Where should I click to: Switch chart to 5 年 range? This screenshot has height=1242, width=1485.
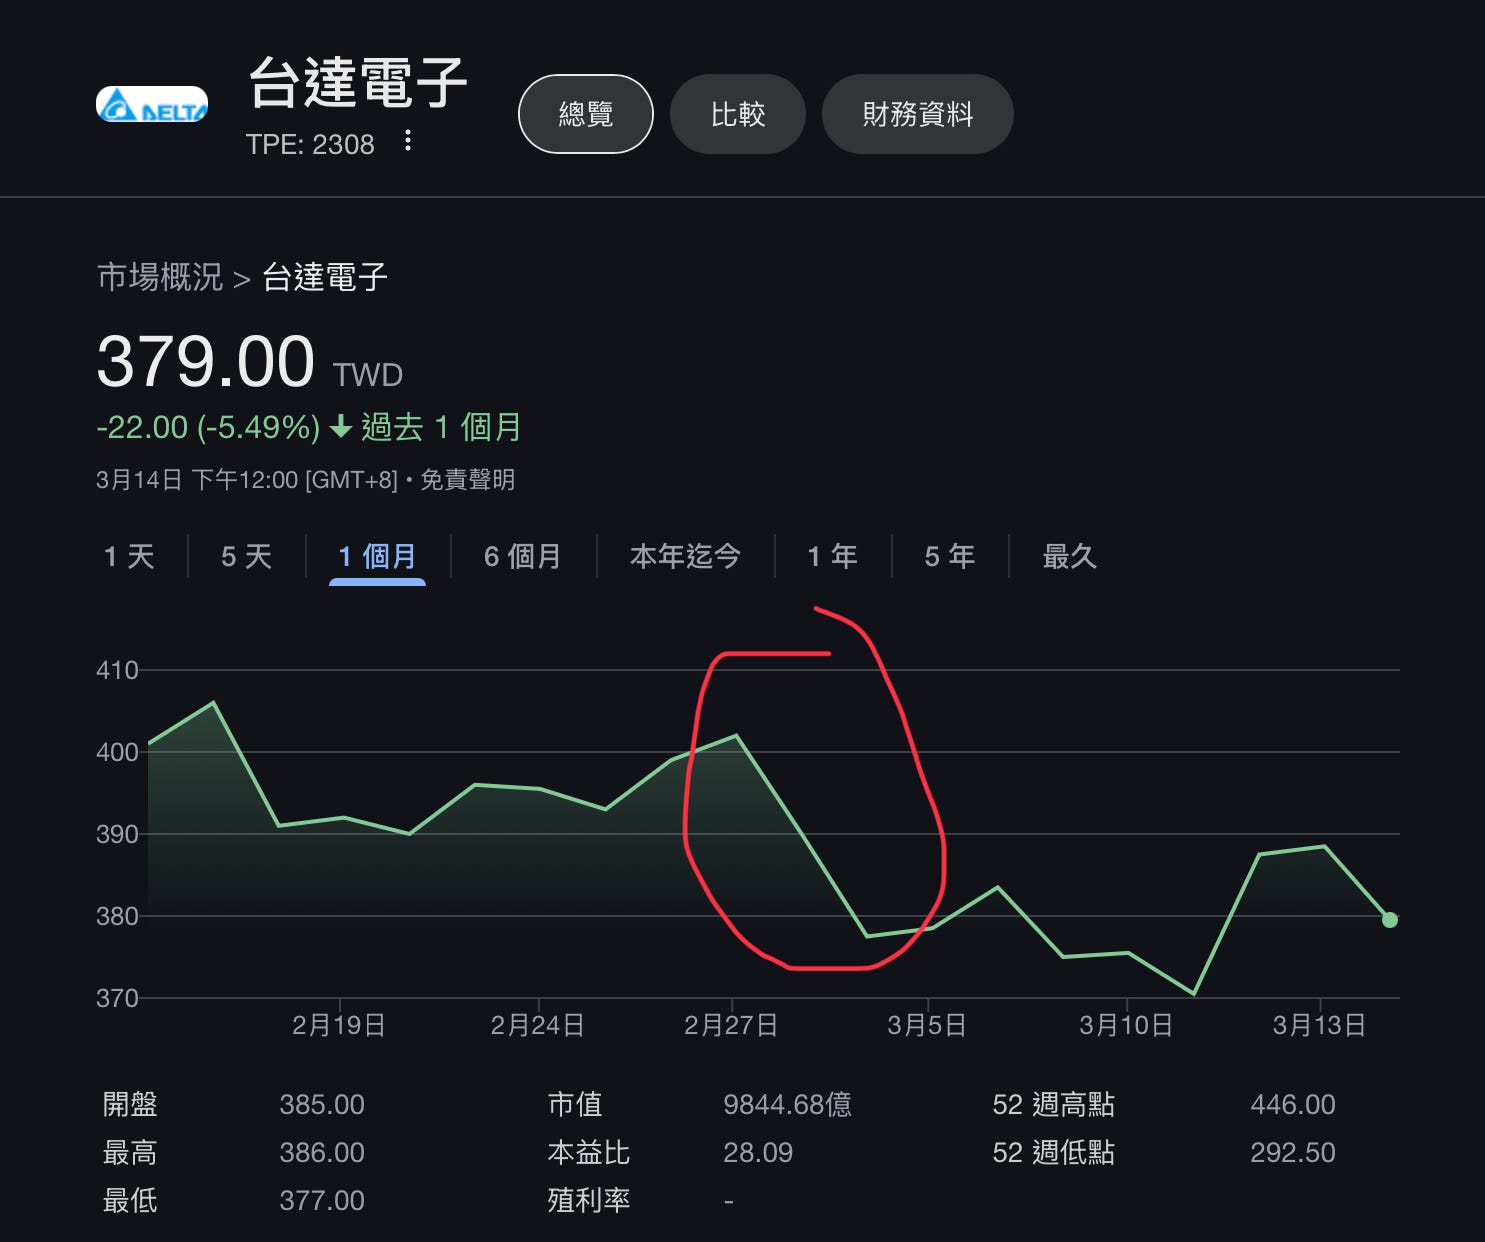[x=950, y=556]
